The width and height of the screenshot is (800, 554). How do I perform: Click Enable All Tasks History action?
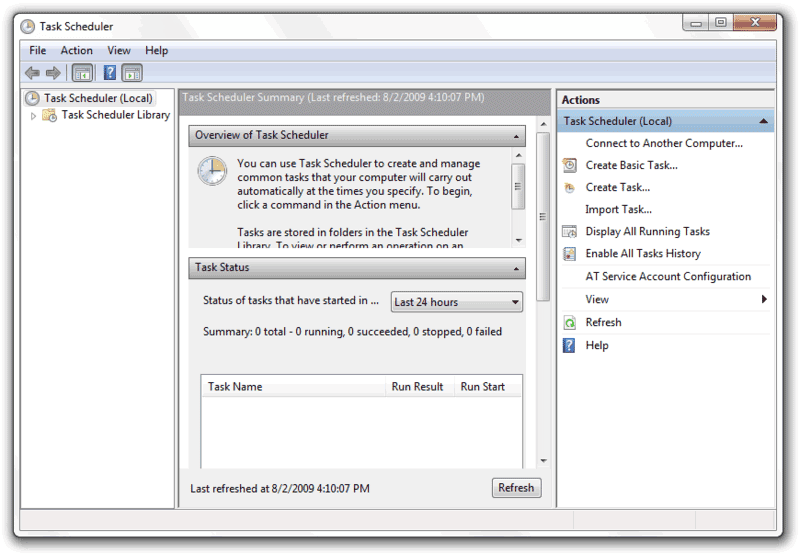[643, 254]
